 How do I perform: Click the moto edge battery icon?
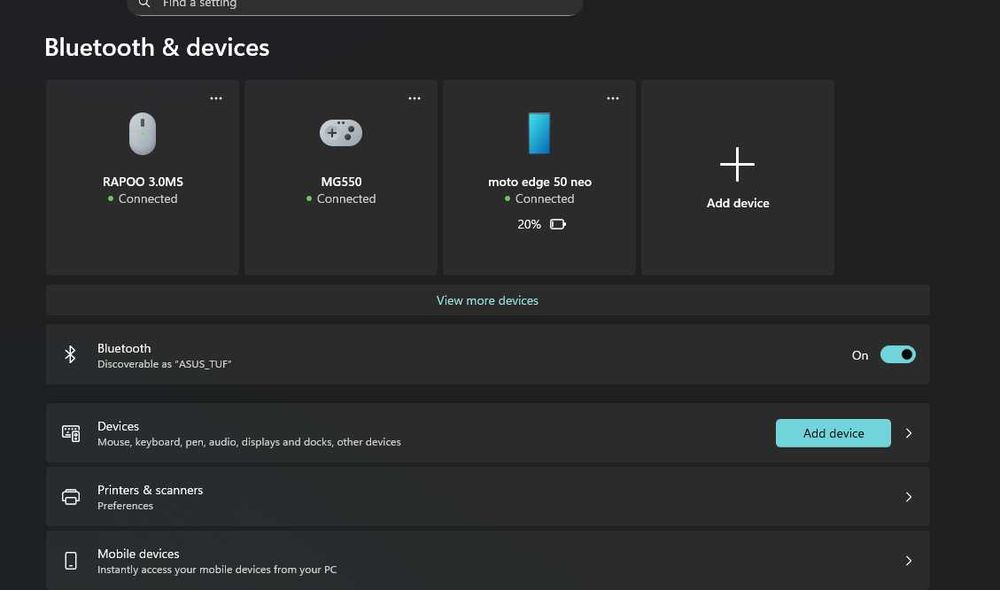pos(558,224)
